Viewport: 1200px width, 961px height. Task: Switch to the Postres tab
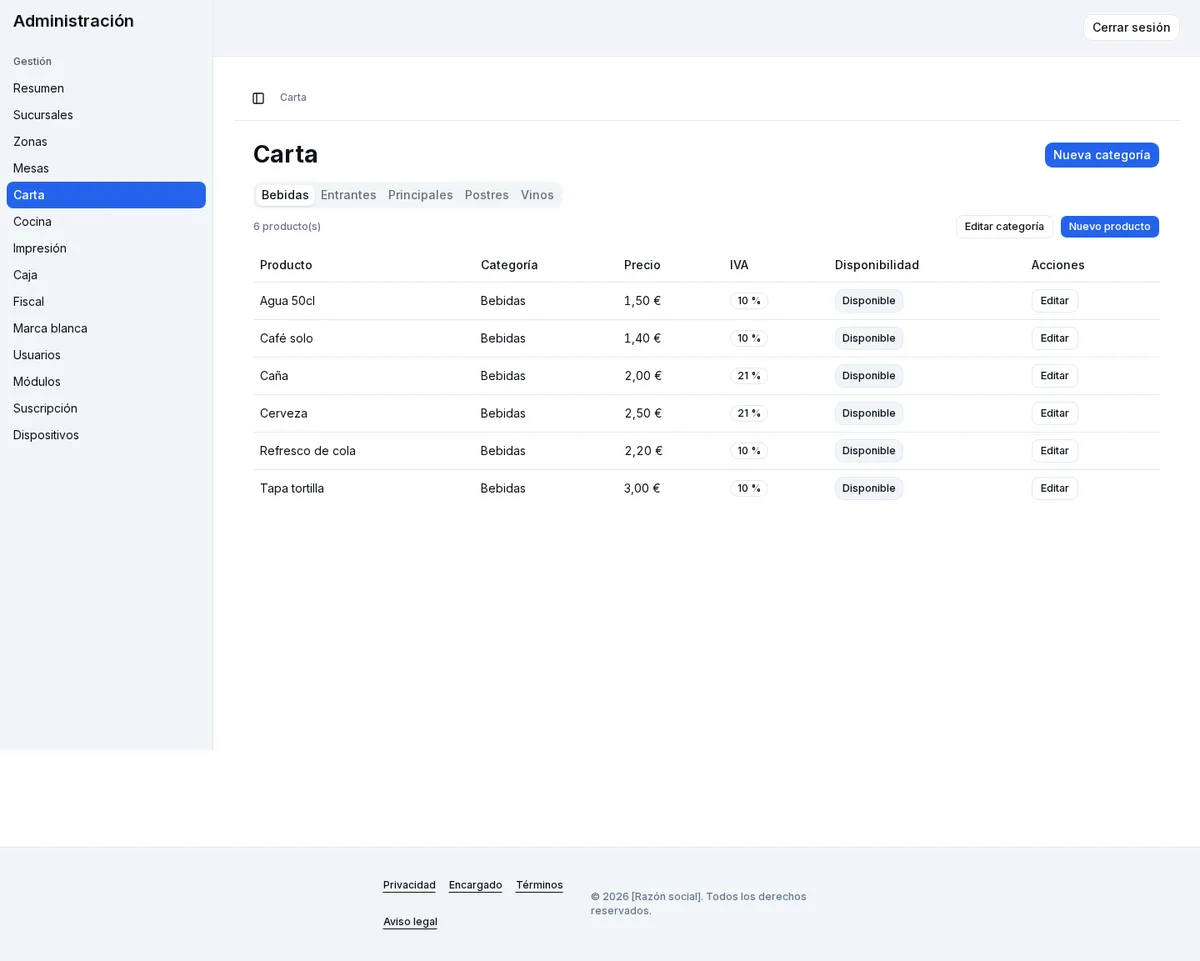click(487, 195)
